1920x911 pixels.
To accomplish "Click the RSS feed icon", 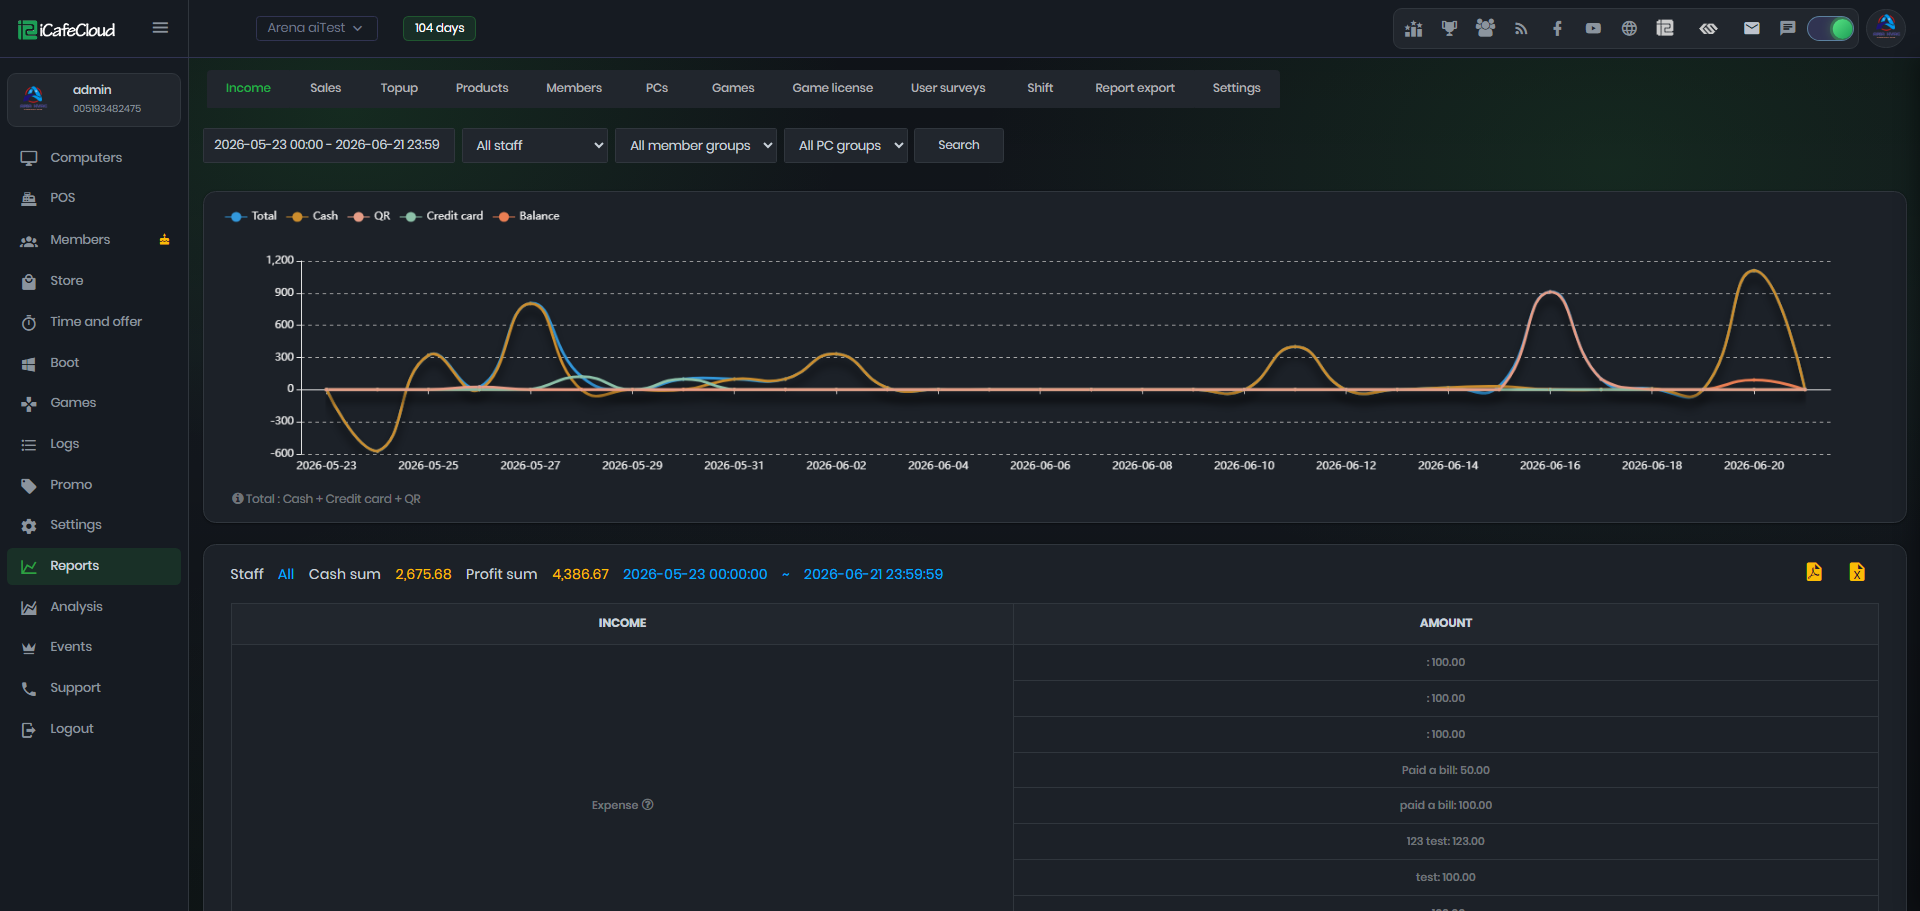I will pyautogui.click(x=1521, y=28).
